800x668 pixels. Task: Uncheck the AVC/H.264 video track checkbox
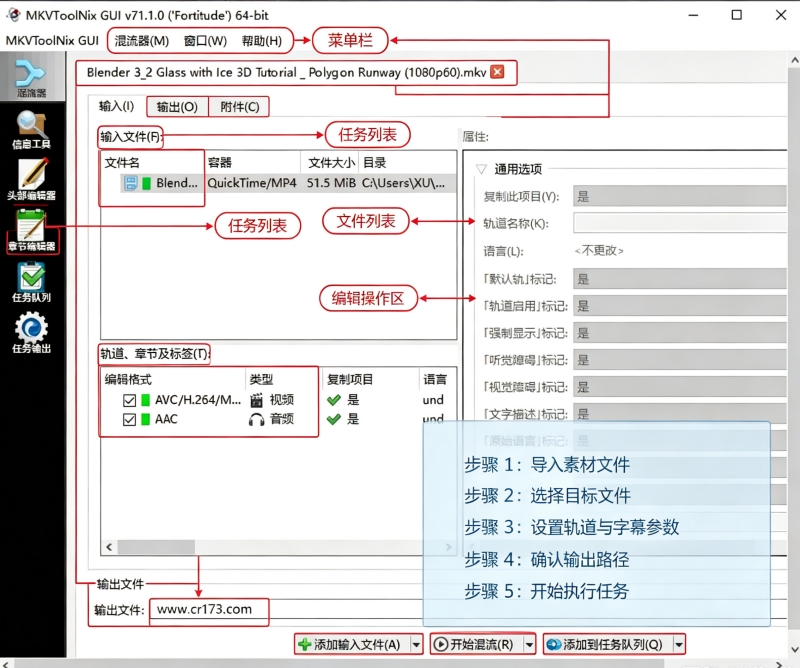coord(129,401)
